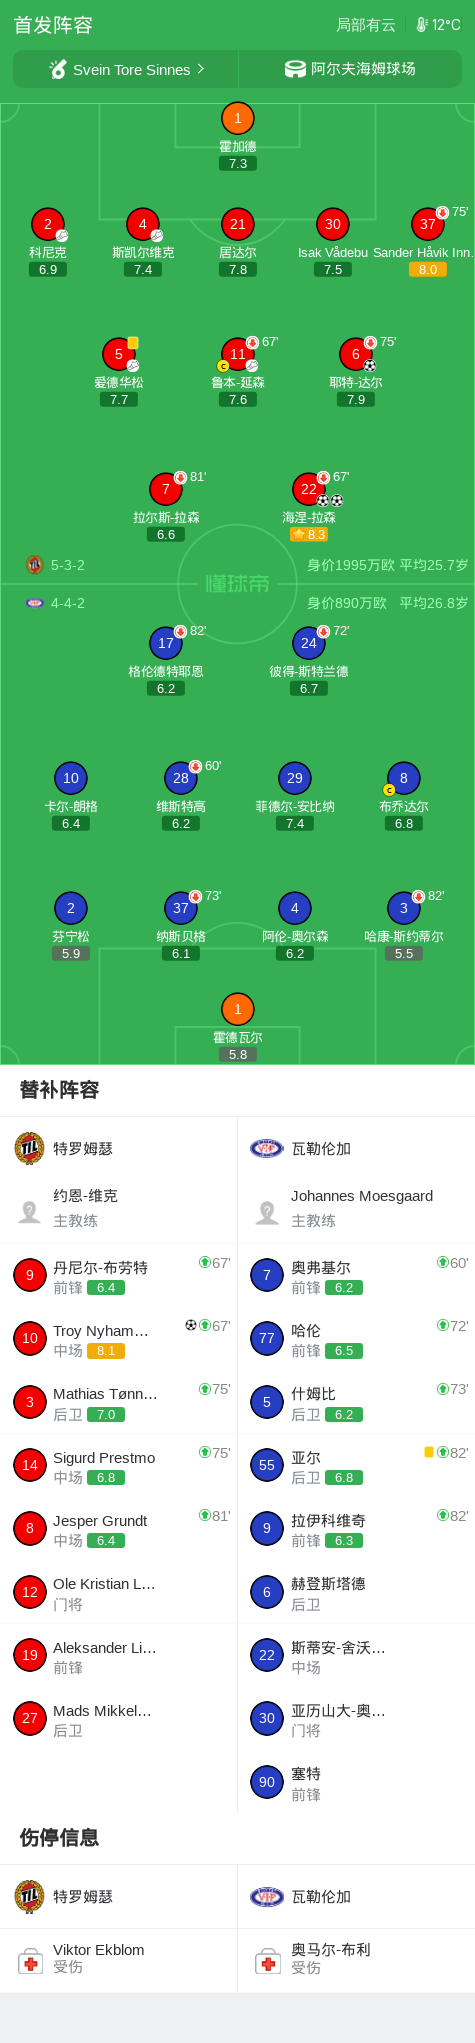Select player 卡尔-朗格 number 10 badge
The height and width of the screenshot is (2043, 475).
pos(71,778)
